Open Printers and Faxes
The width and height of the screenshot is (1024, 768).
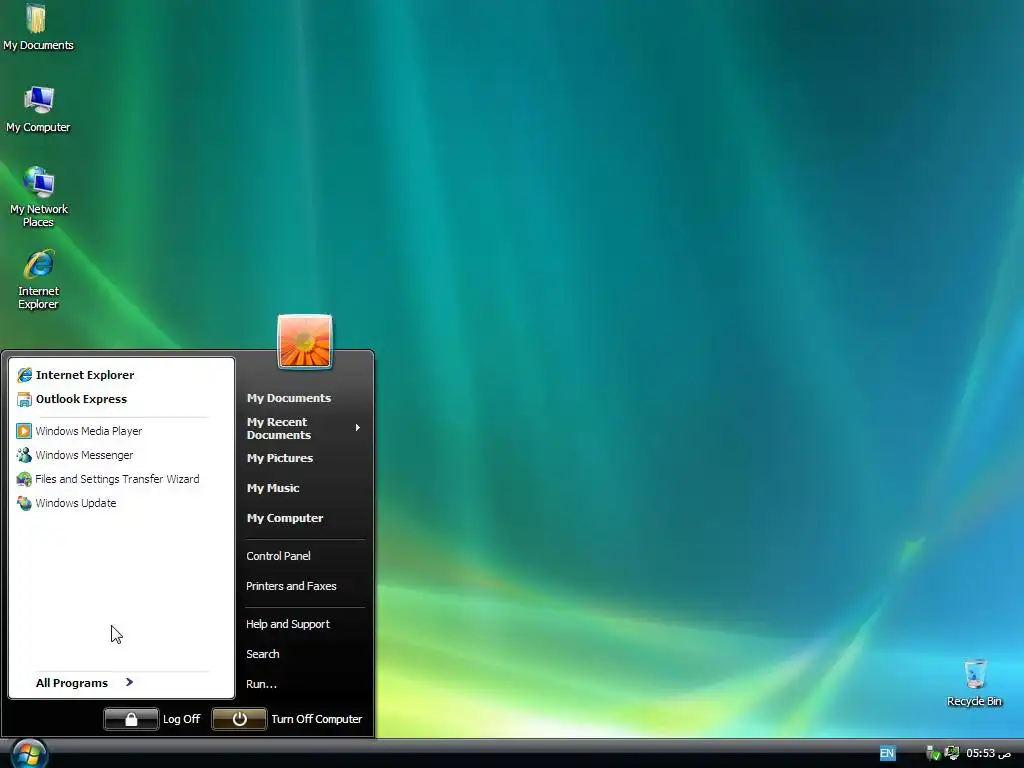click(291, 586)
